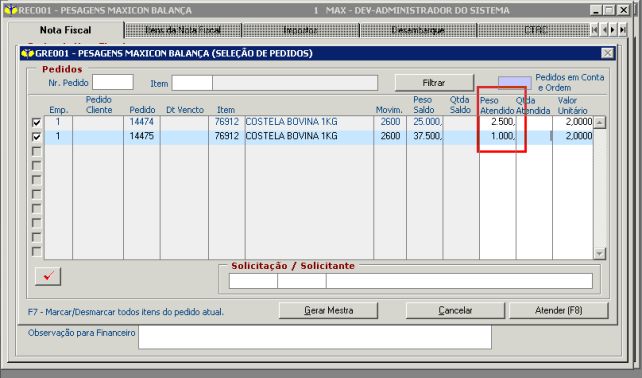Focus the Nr. Pedido input field
This screenshot has height=378, width=642.
[113, 82]
